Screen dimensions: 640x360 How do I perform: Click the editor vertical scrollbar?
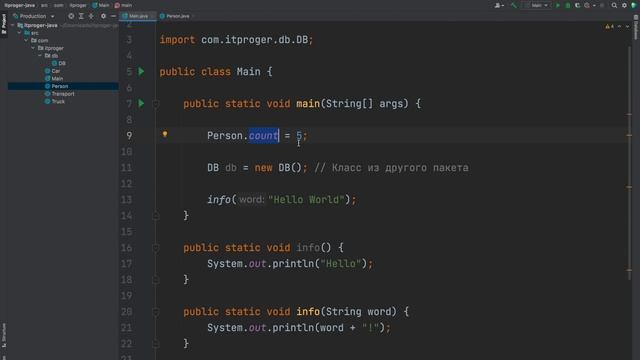coord(629,163)
